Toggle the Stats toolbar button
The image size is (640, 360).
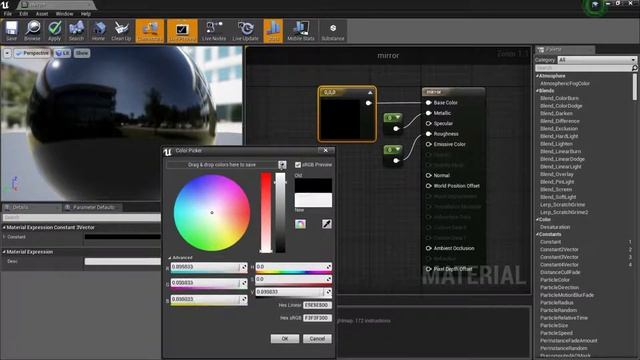tap(273, 31)
